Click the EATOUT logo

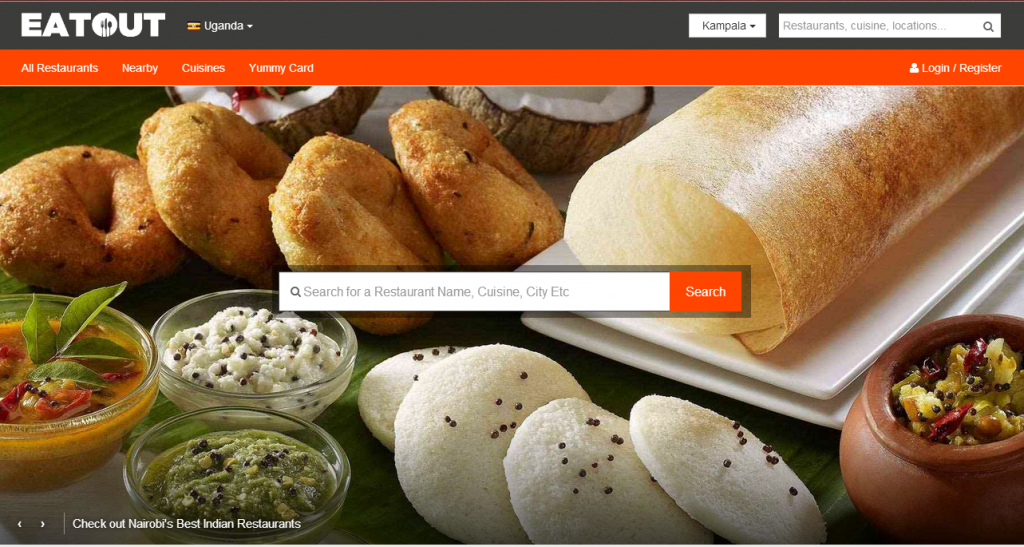(93, 25)
